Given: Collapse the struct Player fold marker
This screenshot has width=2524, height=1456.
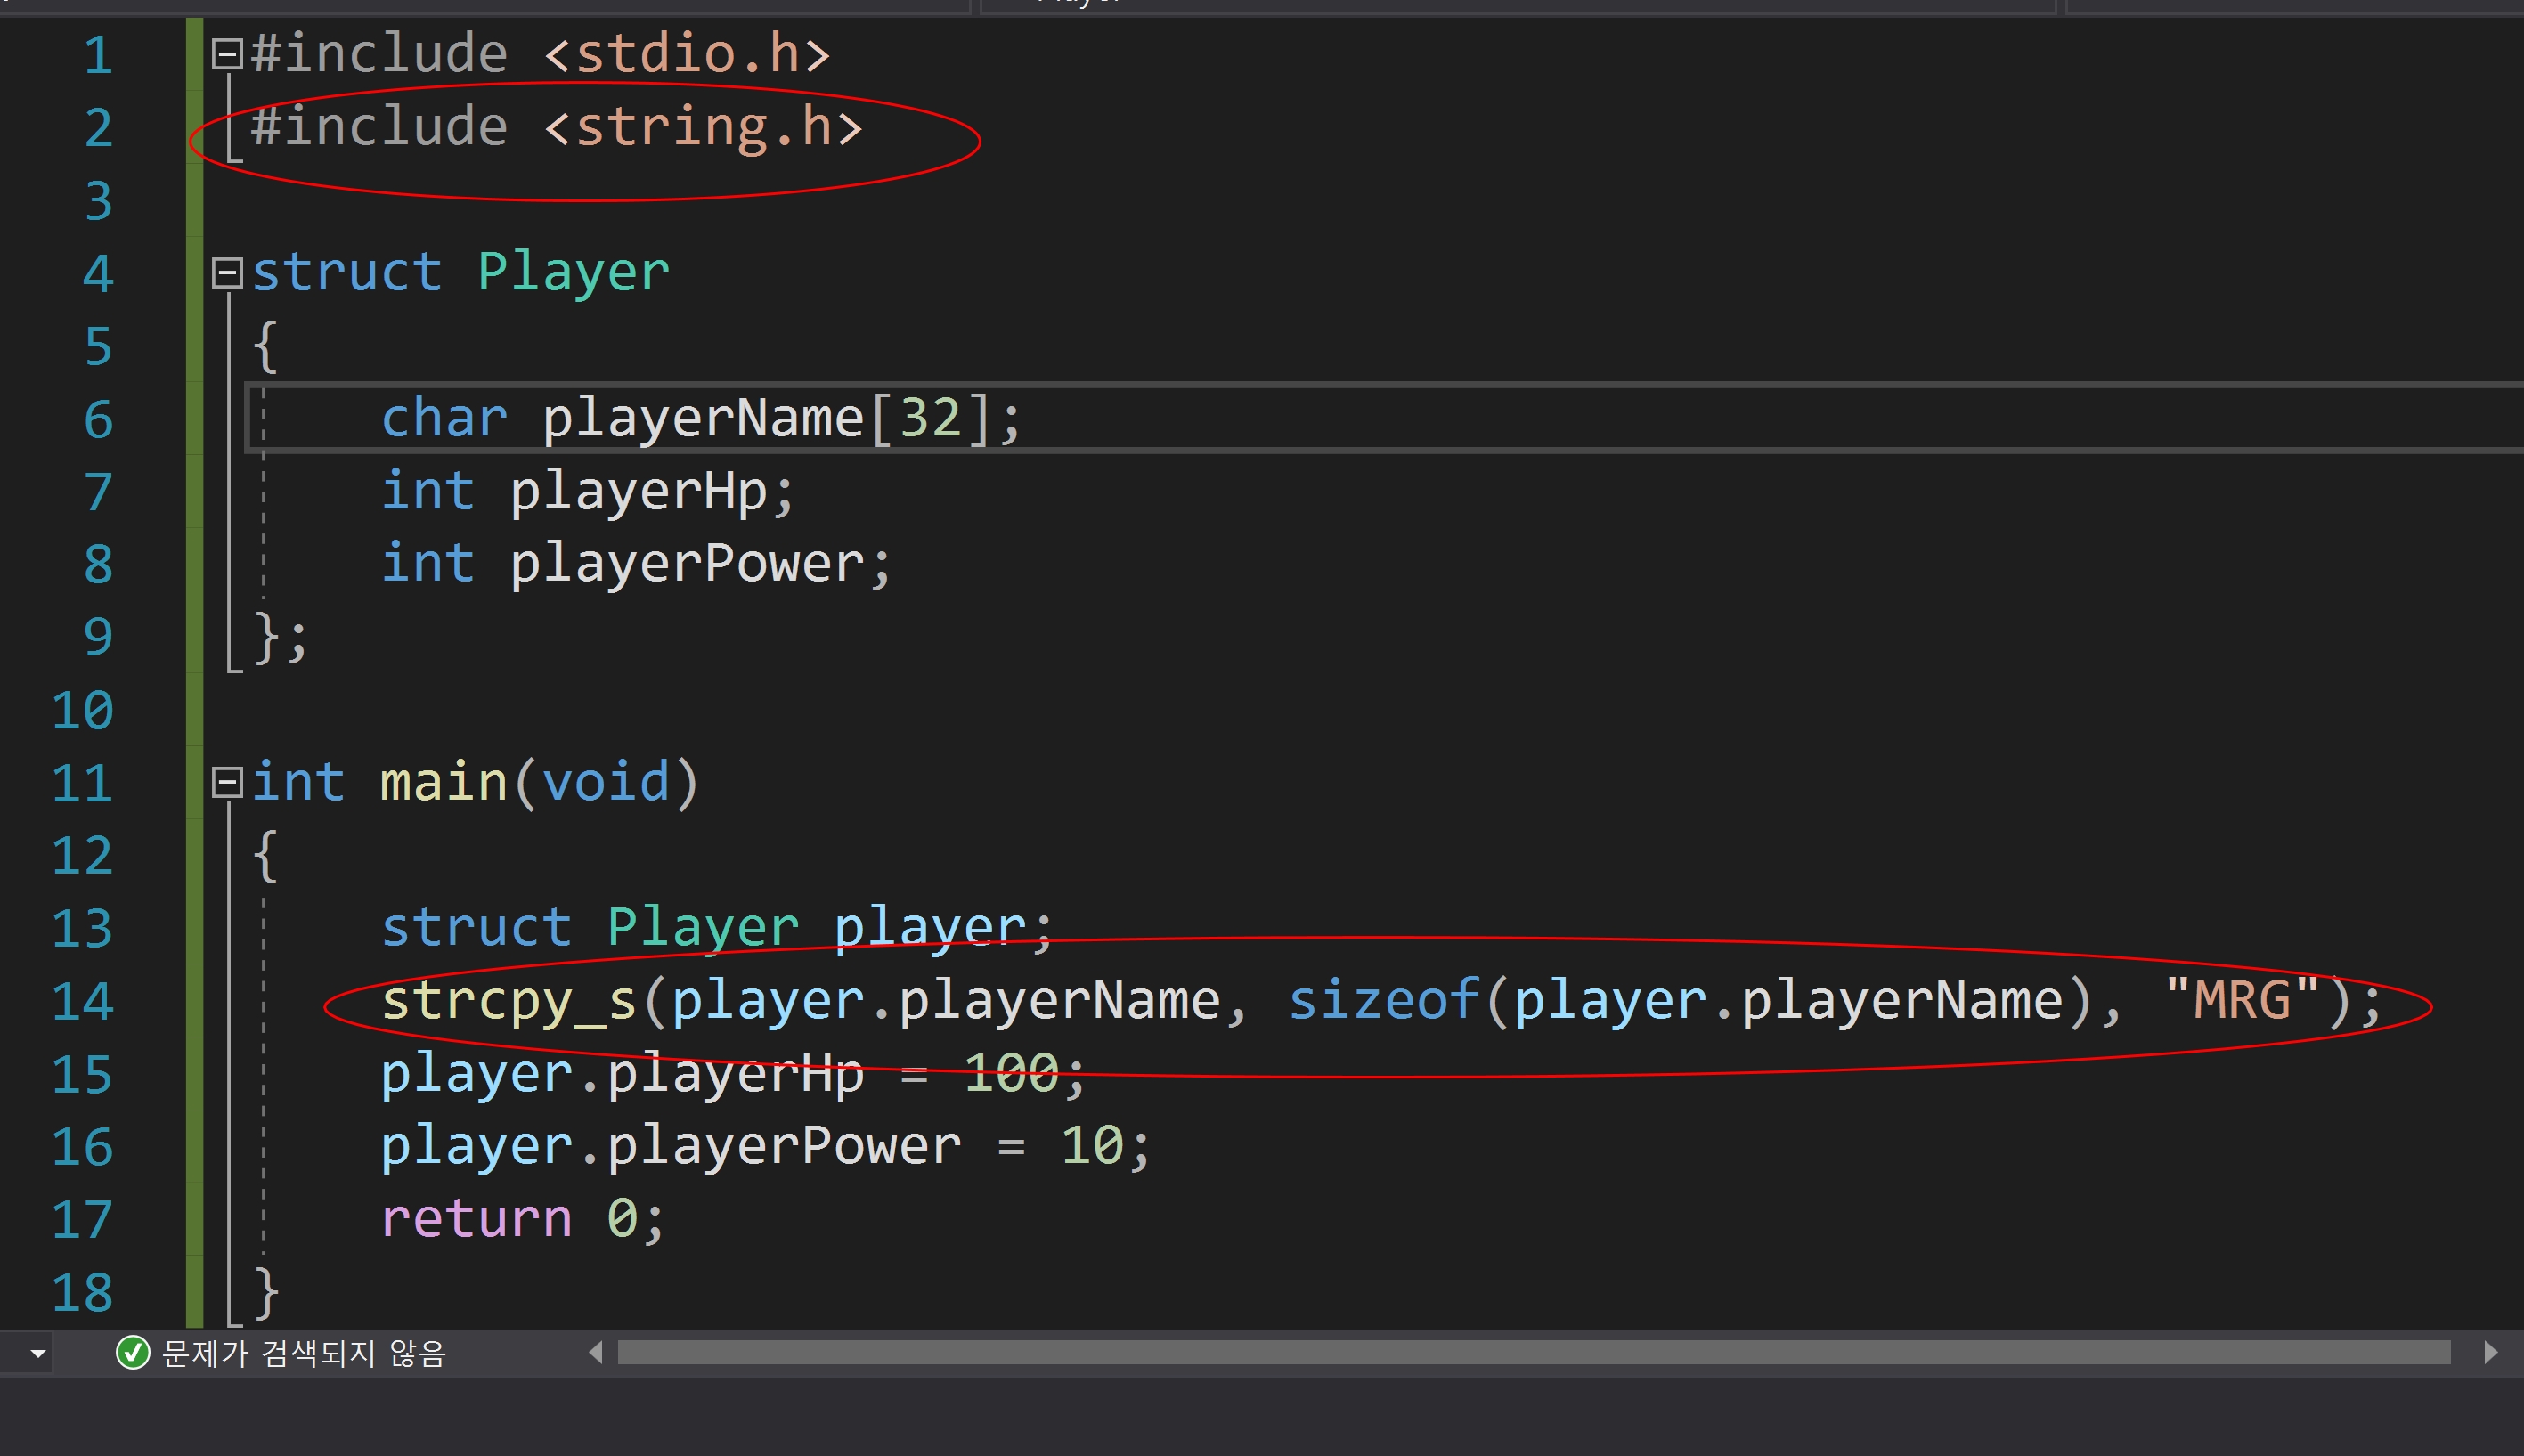Looking at the screenshot, I should pyautogui.click(x=228, y=272).
